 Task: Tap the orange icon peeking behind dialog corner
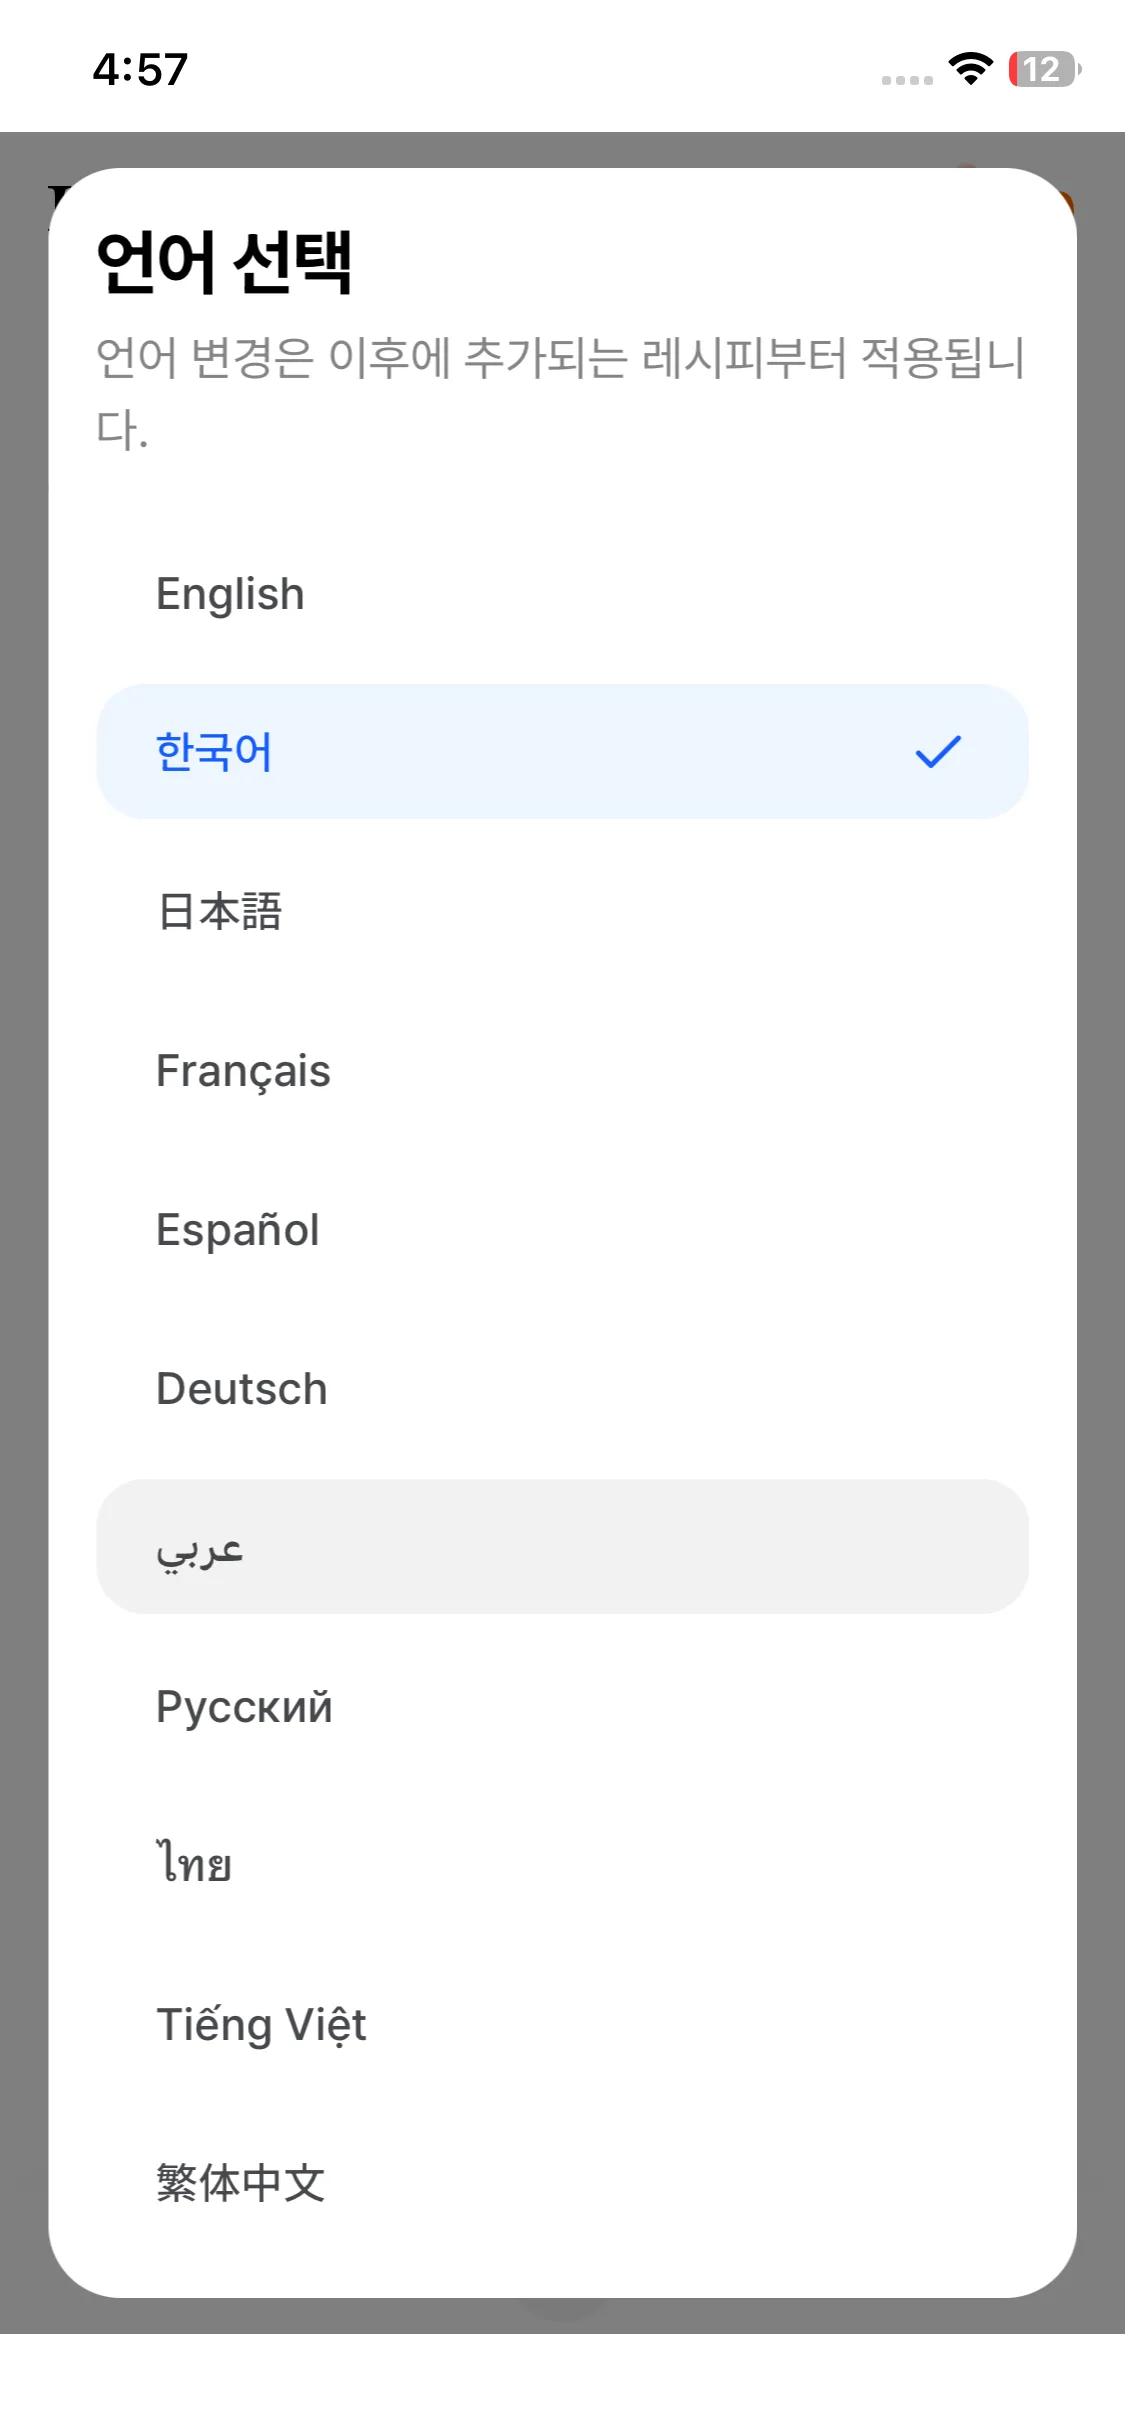point(1068,203)
